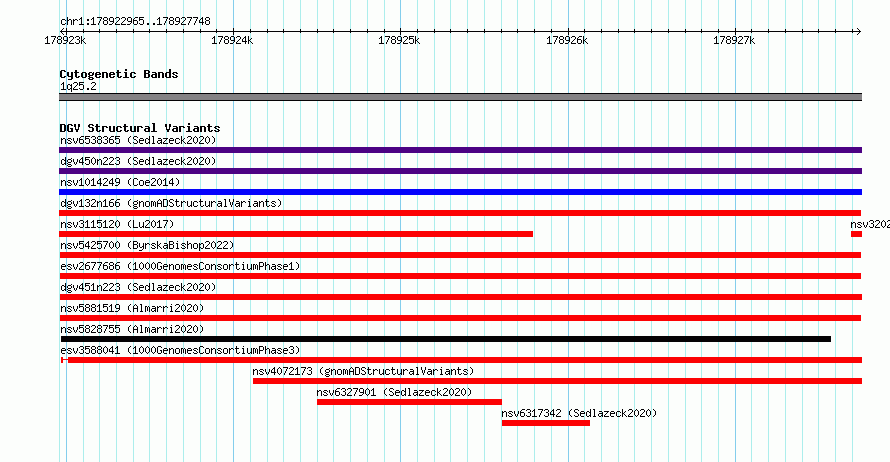Select the 1q25.2 band label
This screenshot has width=890, height=462.
tap(78, 86)
